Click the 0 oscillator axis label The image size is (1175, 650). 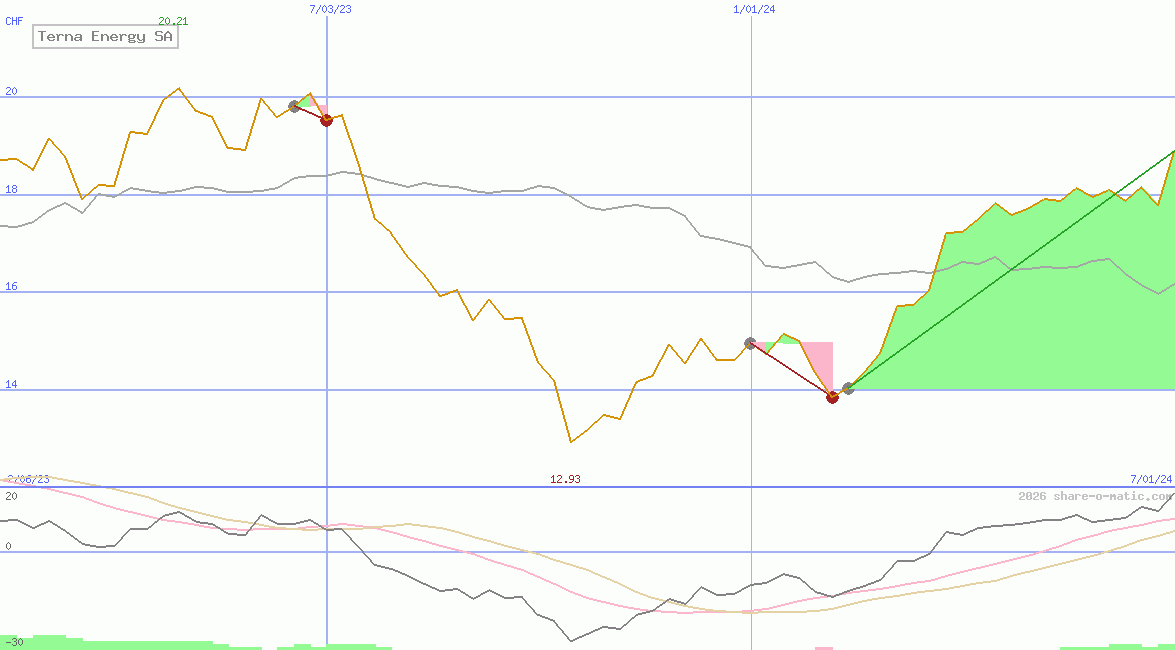(x=8, y=546)
